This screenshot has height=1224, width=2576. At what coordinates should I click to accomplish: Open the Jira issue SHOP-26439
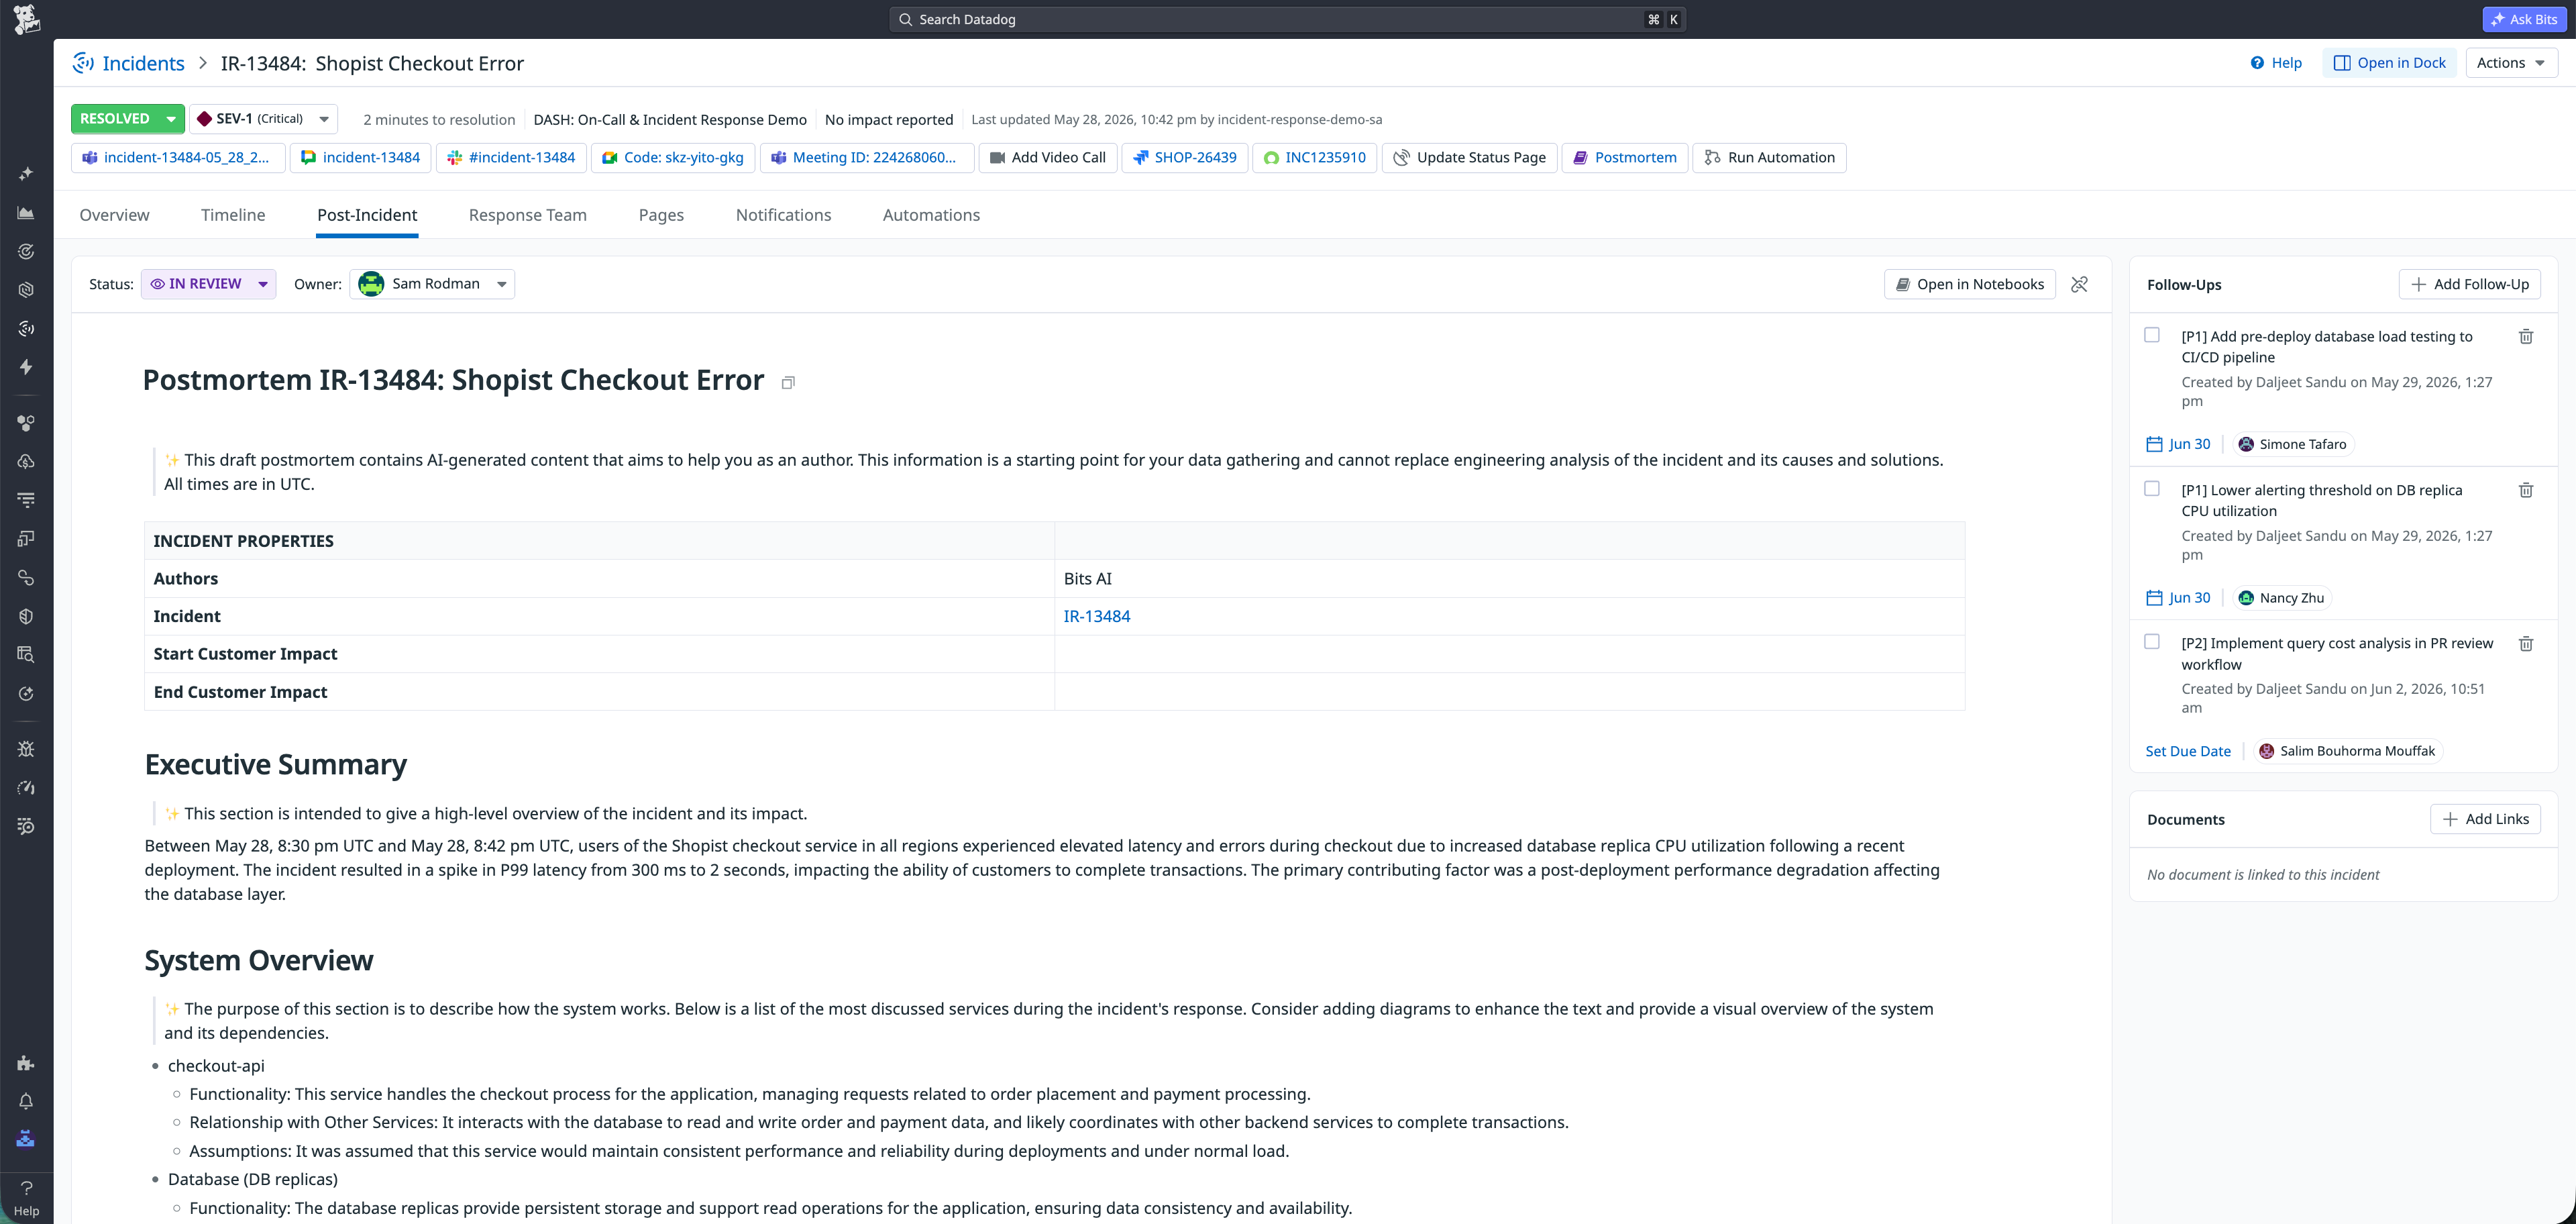(1185, 158)
